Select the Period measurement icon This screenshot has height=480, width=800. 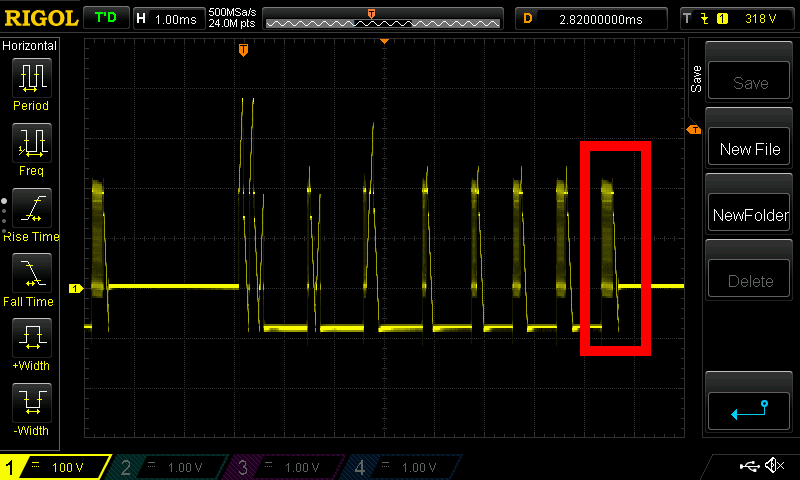click(x=32, y=78)
